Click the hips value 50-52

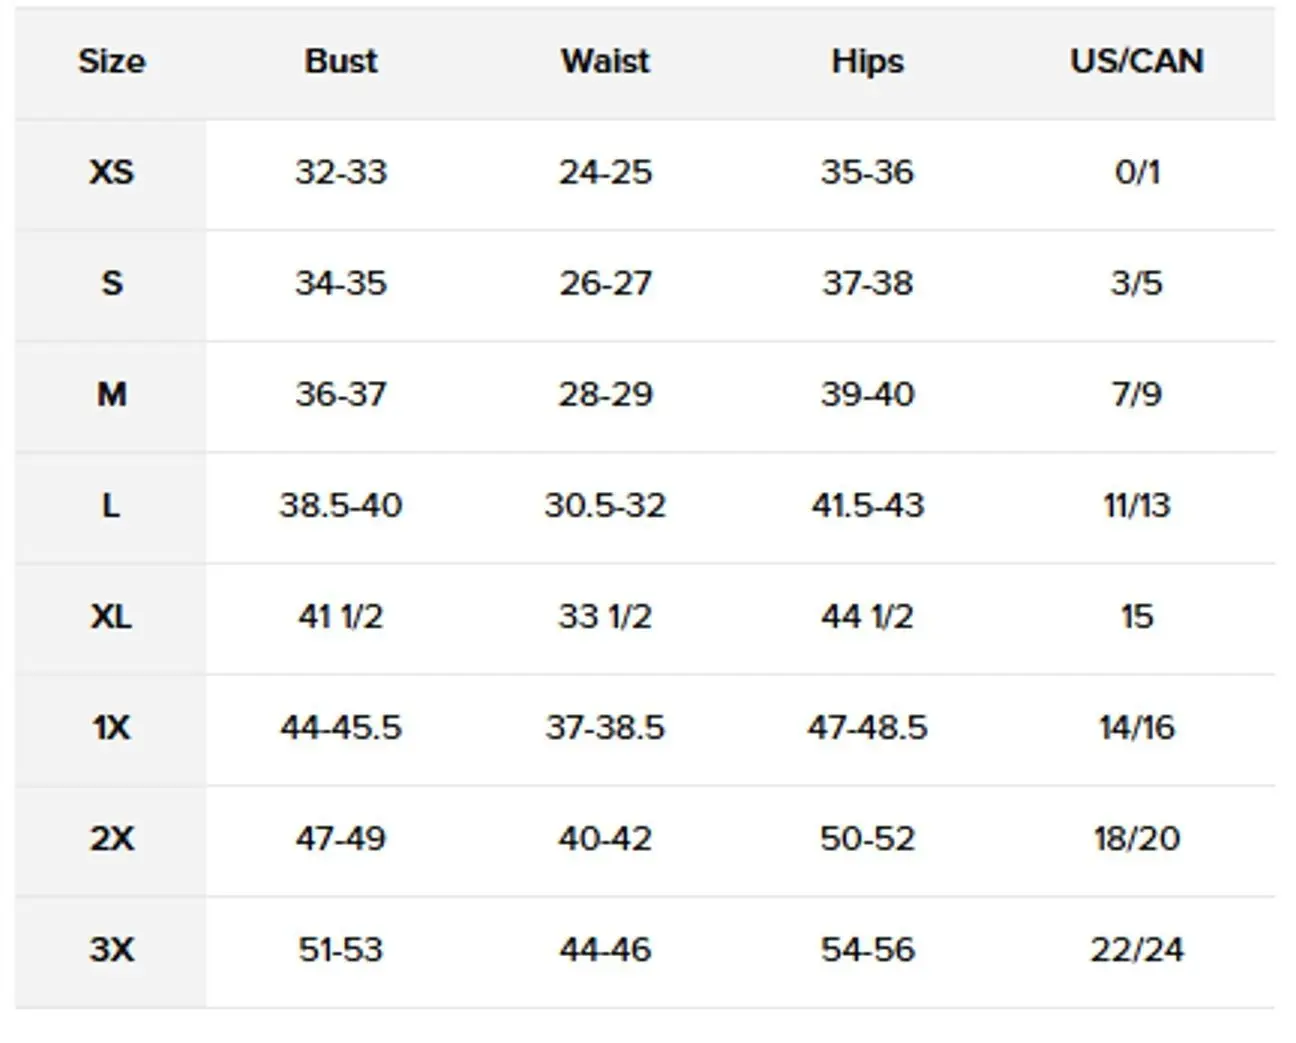[867, 838]
